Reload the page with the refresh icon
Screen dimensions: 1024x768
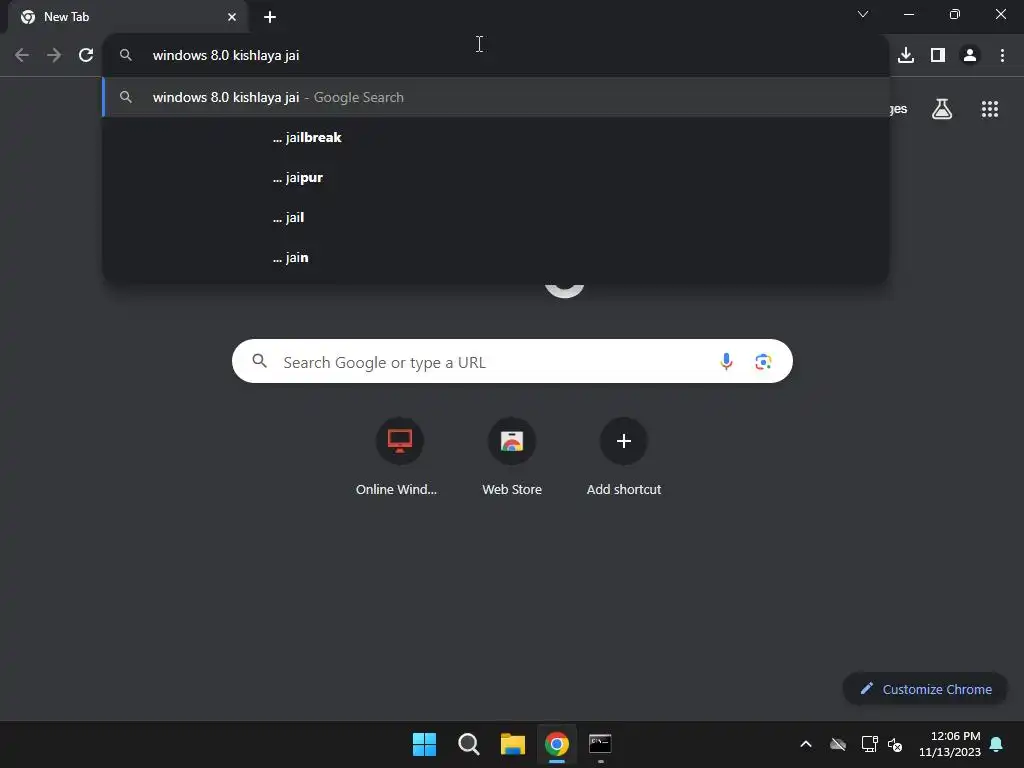[x=86, y=56]
